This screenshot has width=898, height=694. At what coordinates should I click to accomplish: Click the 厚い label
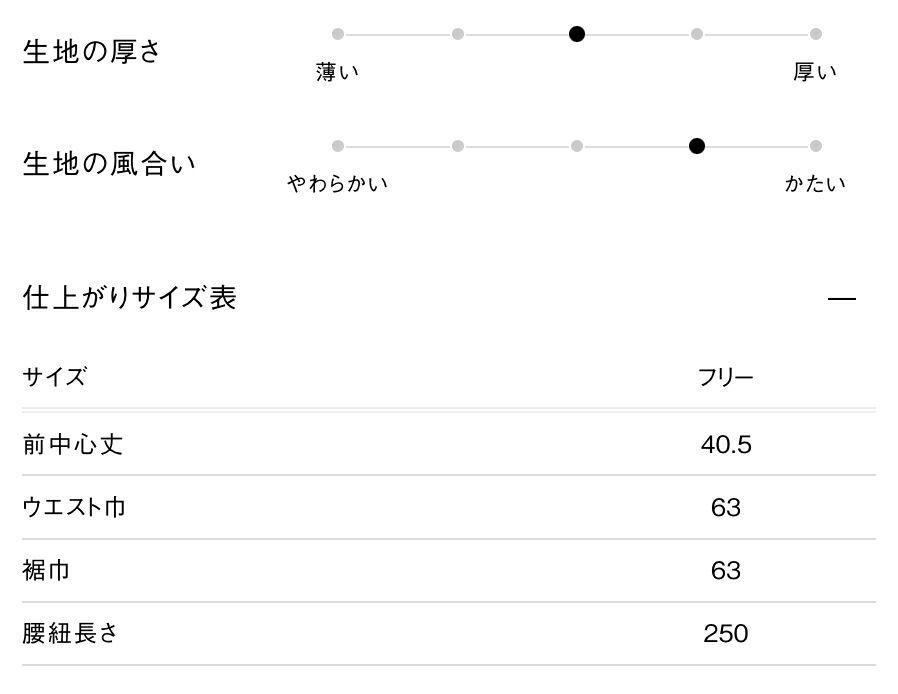pyautogui.click(x=815, y=72)
